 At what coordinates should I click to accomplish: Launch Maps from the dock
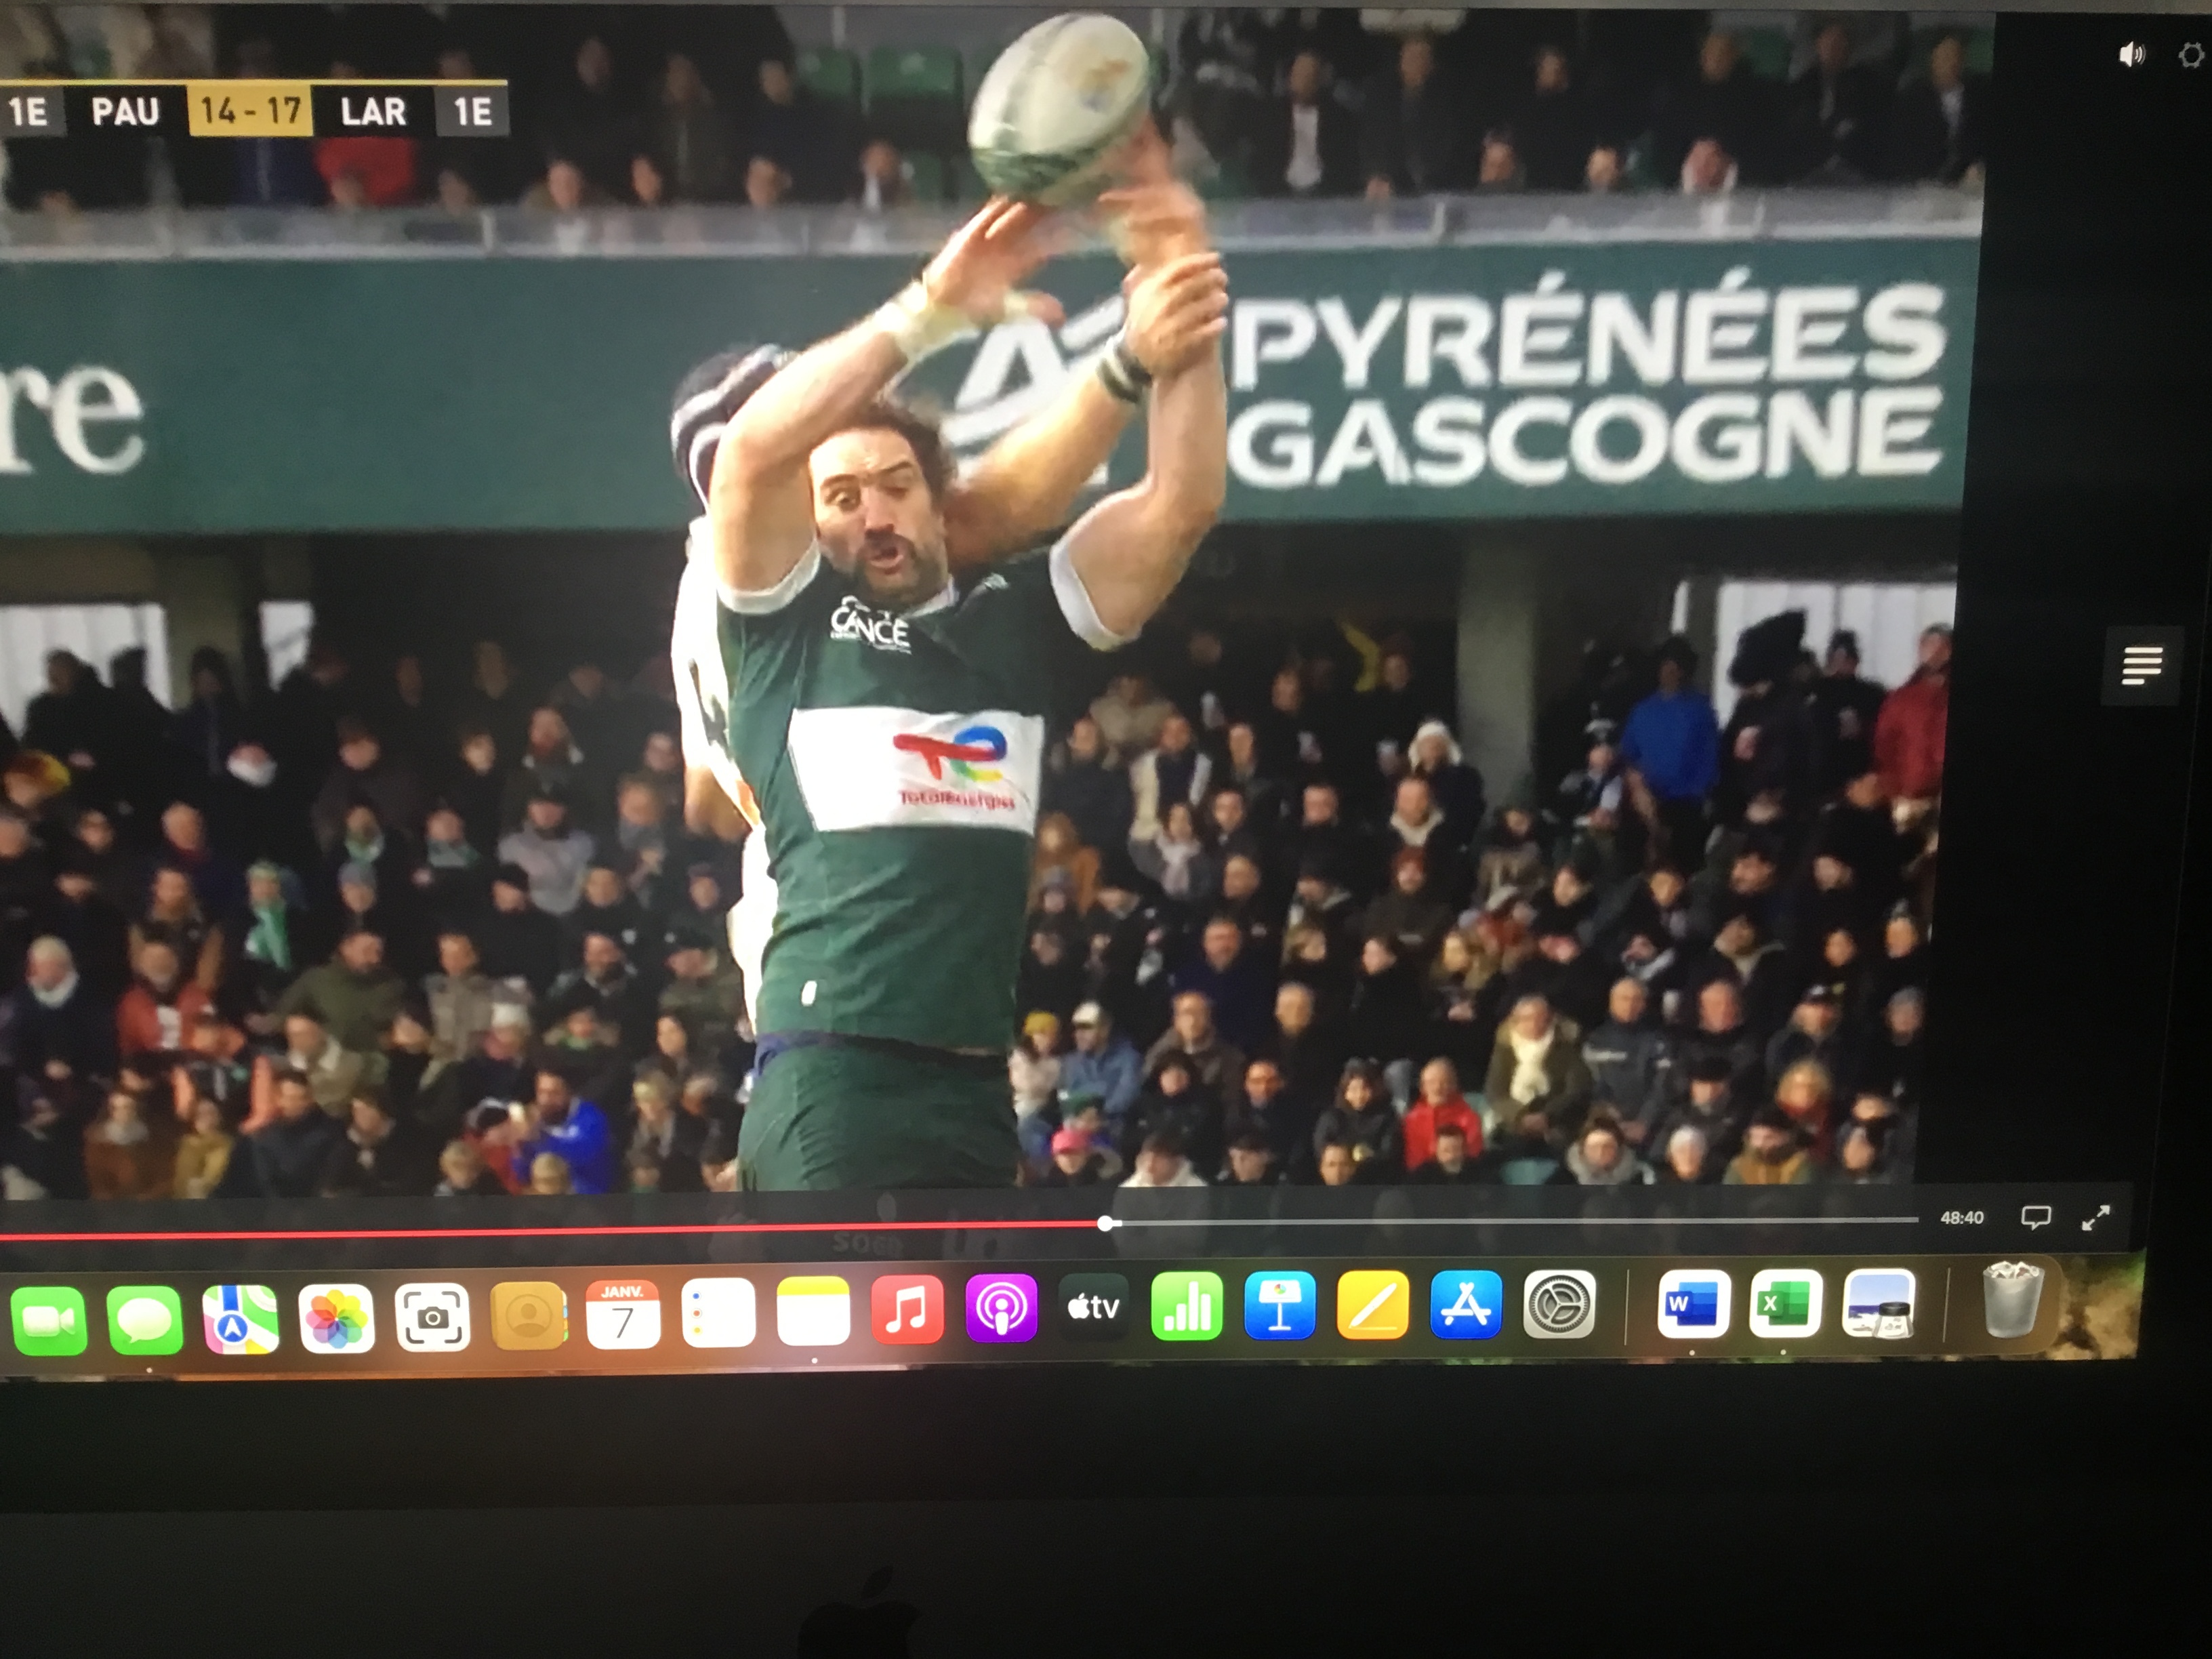tap(240, 1320)
